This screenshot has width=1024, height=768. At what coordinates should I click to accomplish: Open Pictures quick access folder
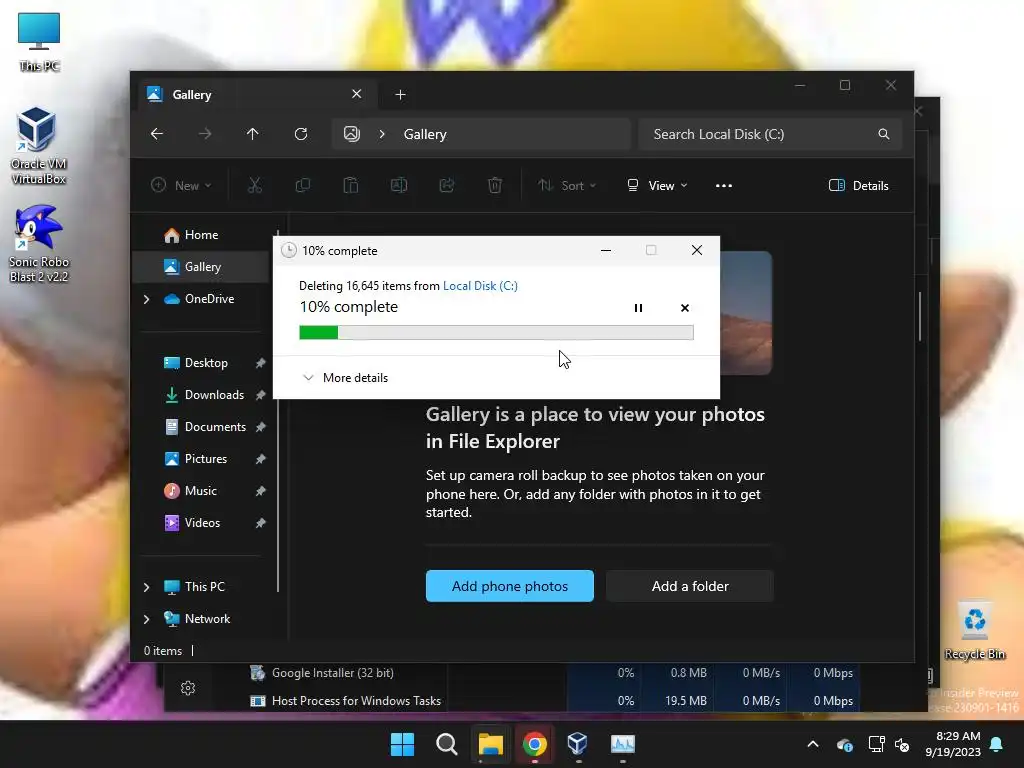coord(206,459)
